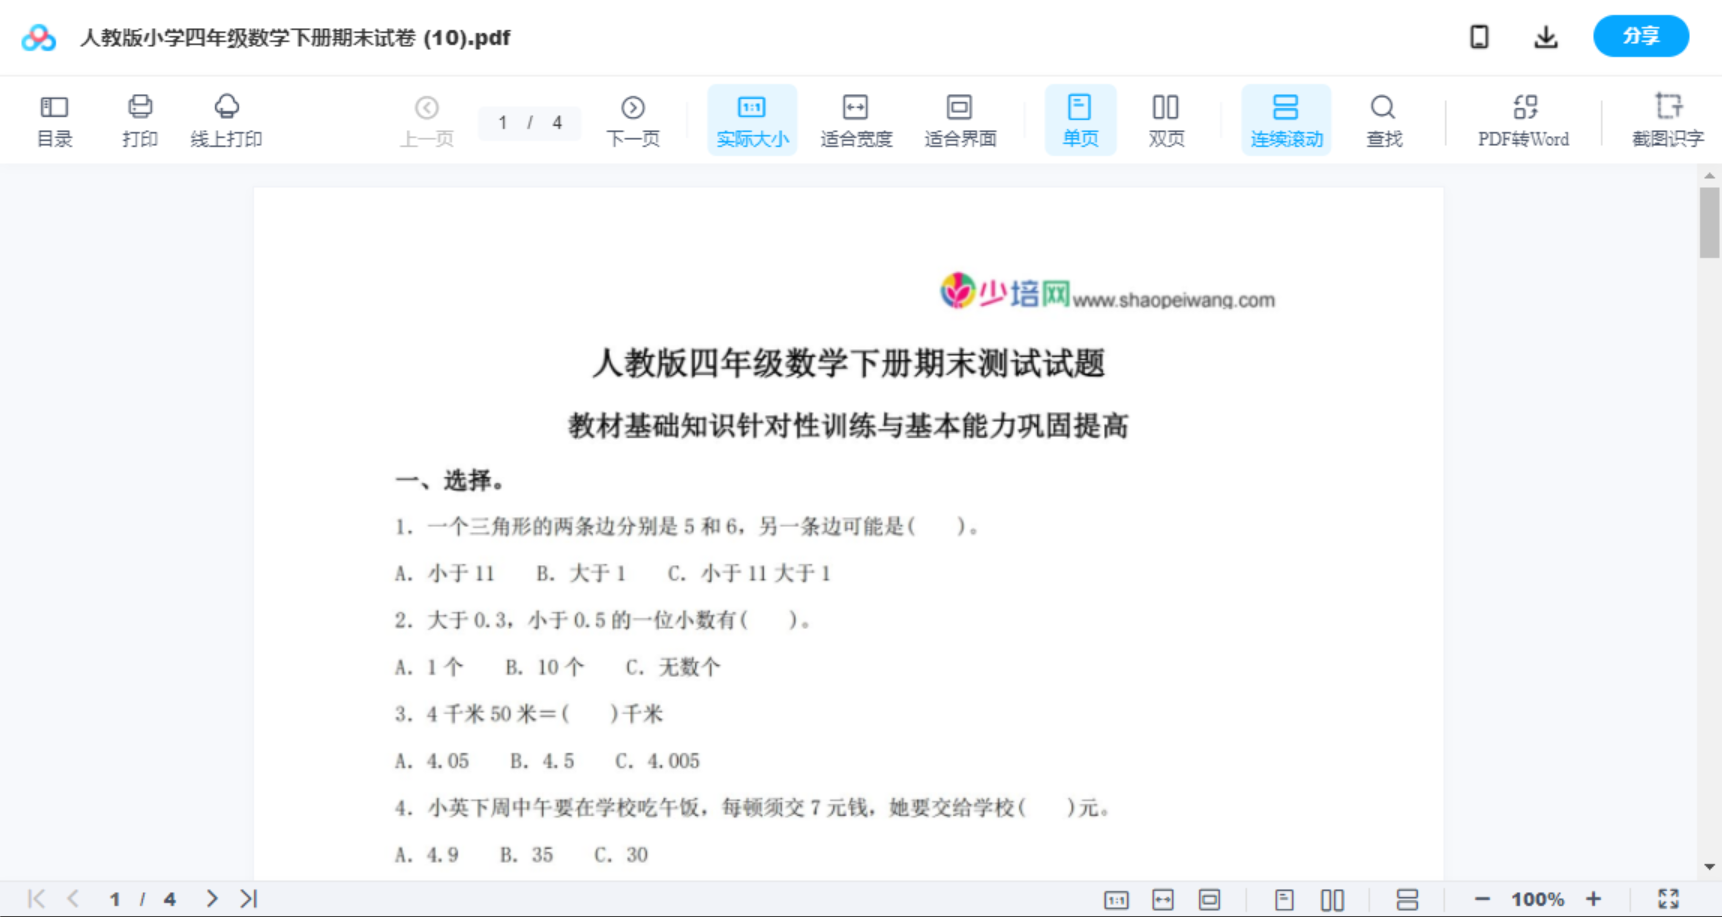Launch PDF转Word conversion

(x=1524, y=120)
